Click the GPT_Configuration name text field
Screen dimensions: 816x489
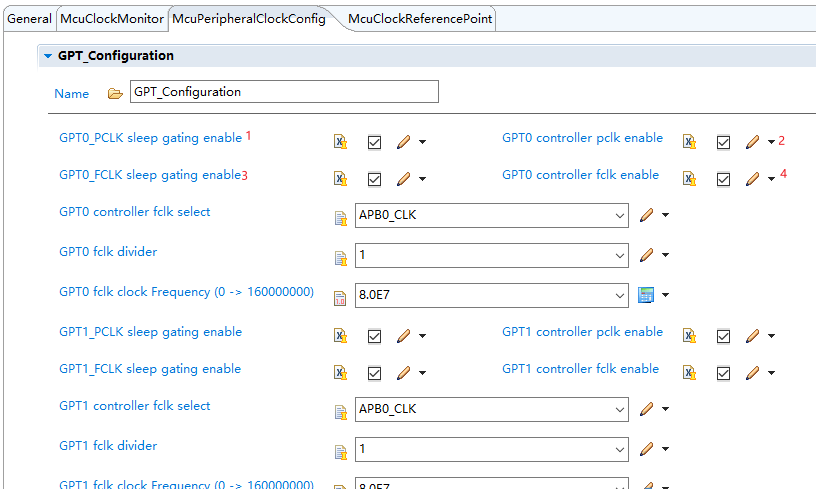(285, 92)
